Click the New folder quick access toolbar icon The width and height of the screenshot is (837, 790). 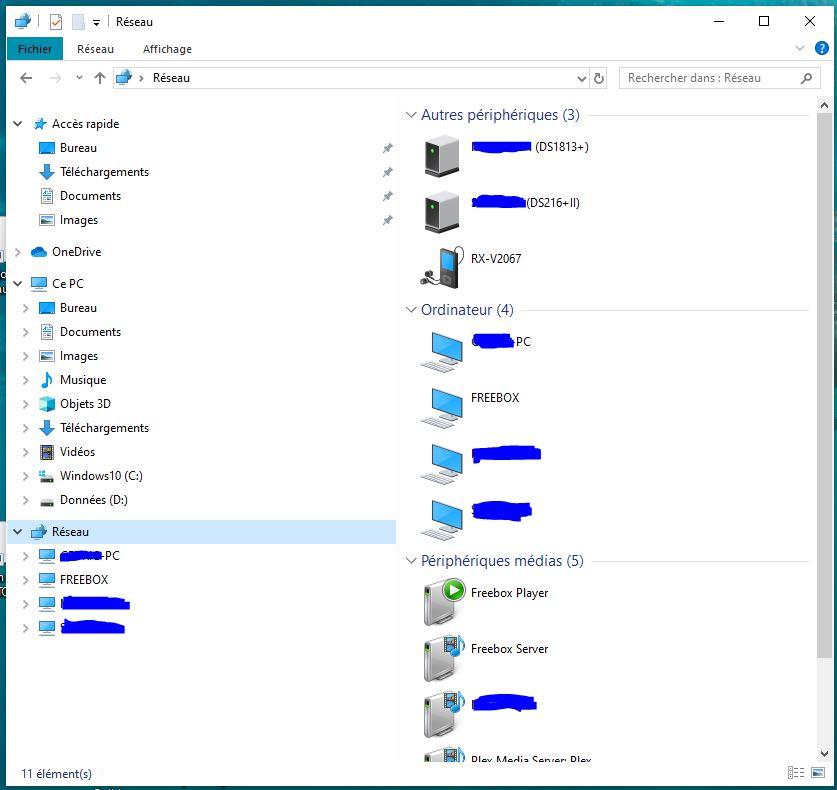click(78, 22)
